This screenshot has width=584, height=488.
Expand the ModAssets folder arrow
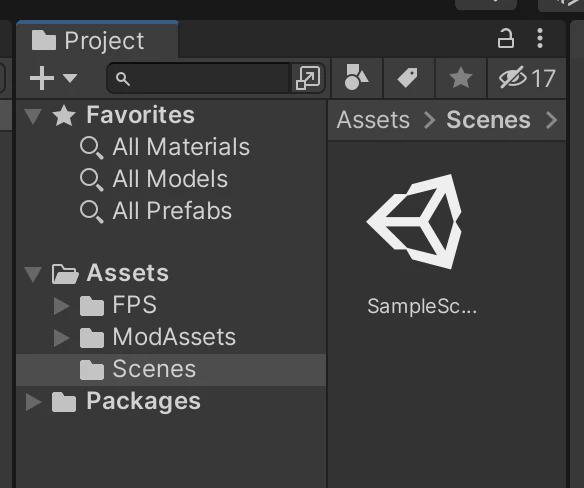(x=61, y=338)
